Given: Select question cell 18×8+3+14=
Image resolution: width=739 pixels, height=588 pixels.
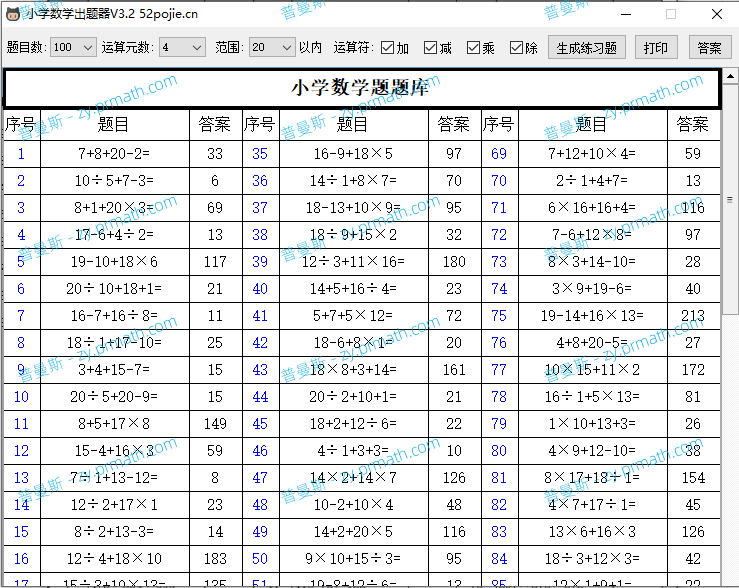Looking at the screenshot, I should click(353, 370).
